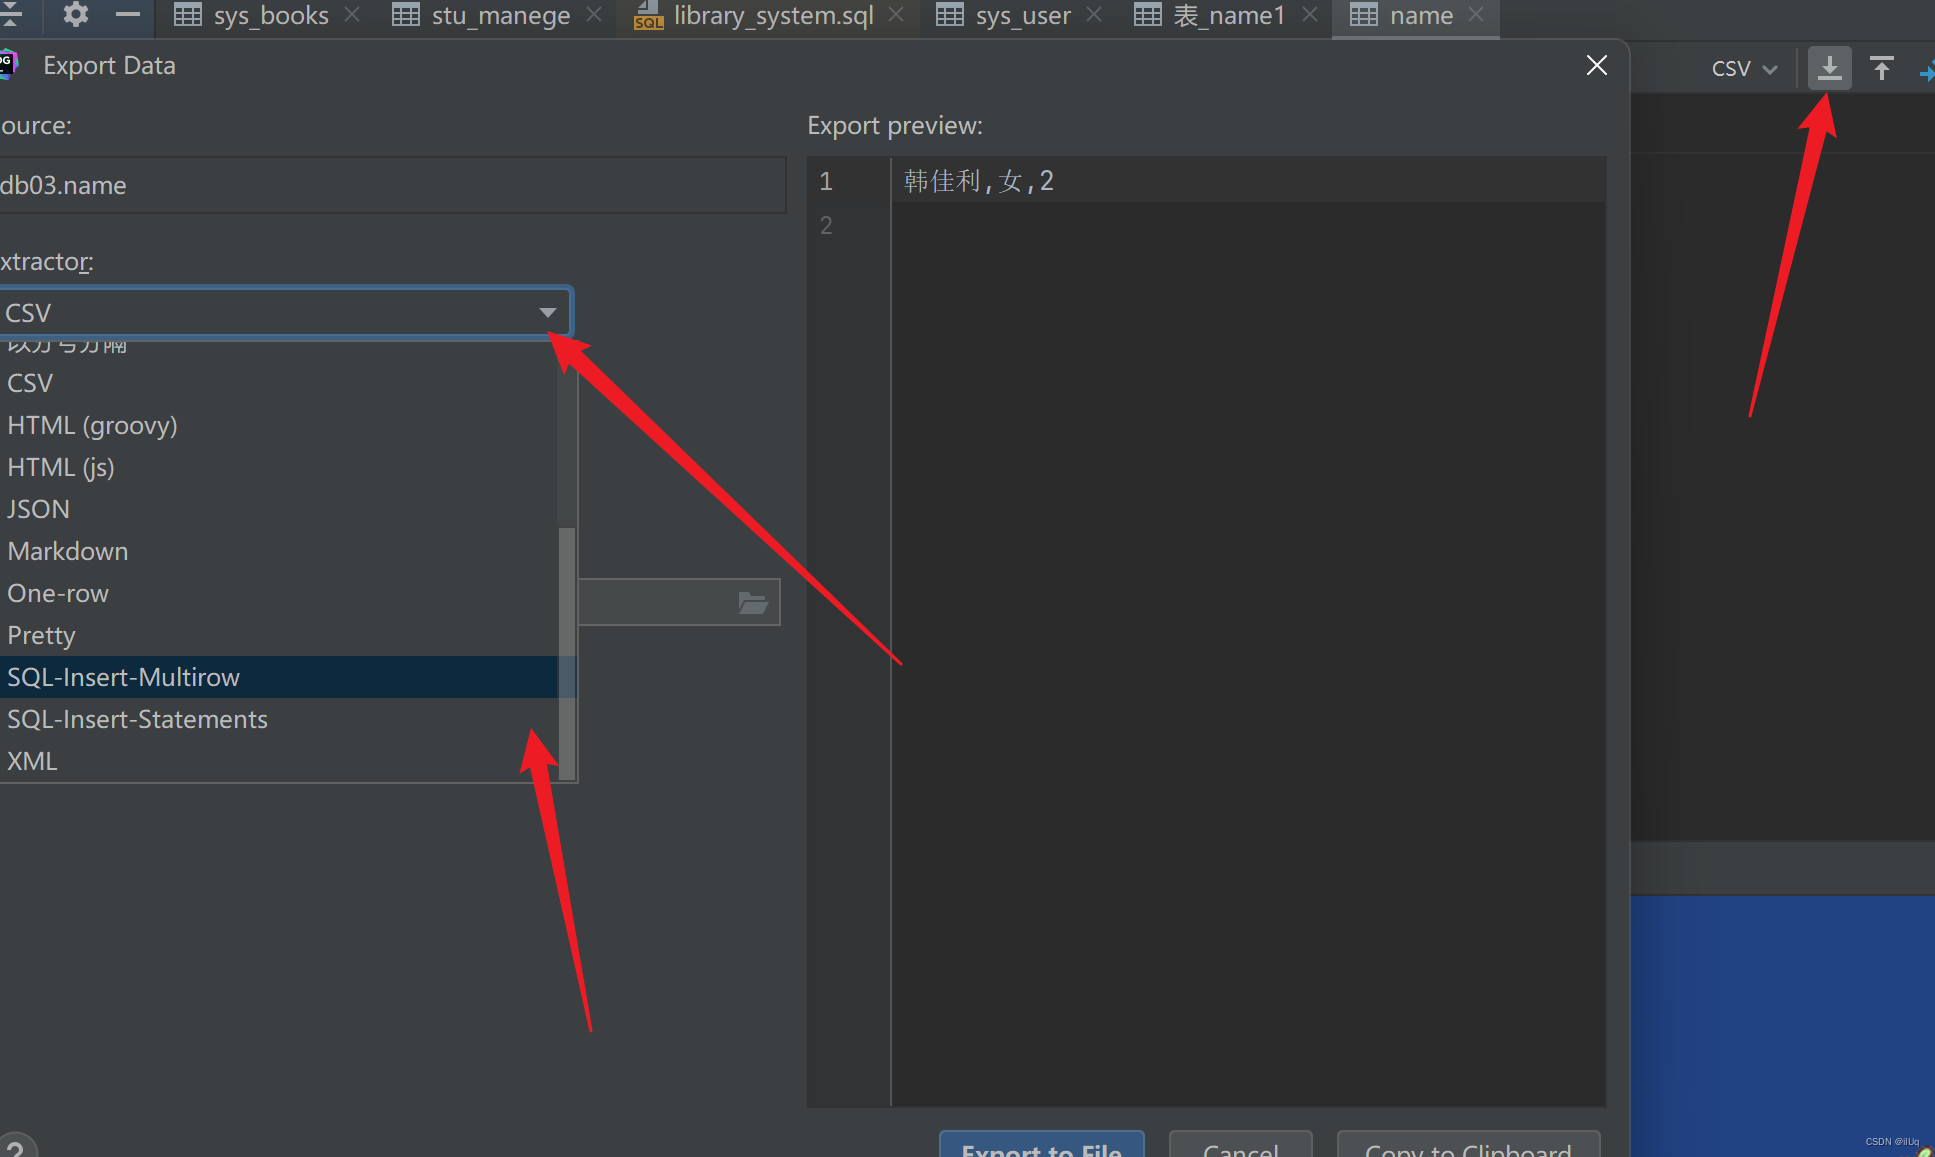Click the Copy to Clipboard button

[1468, 1146]
